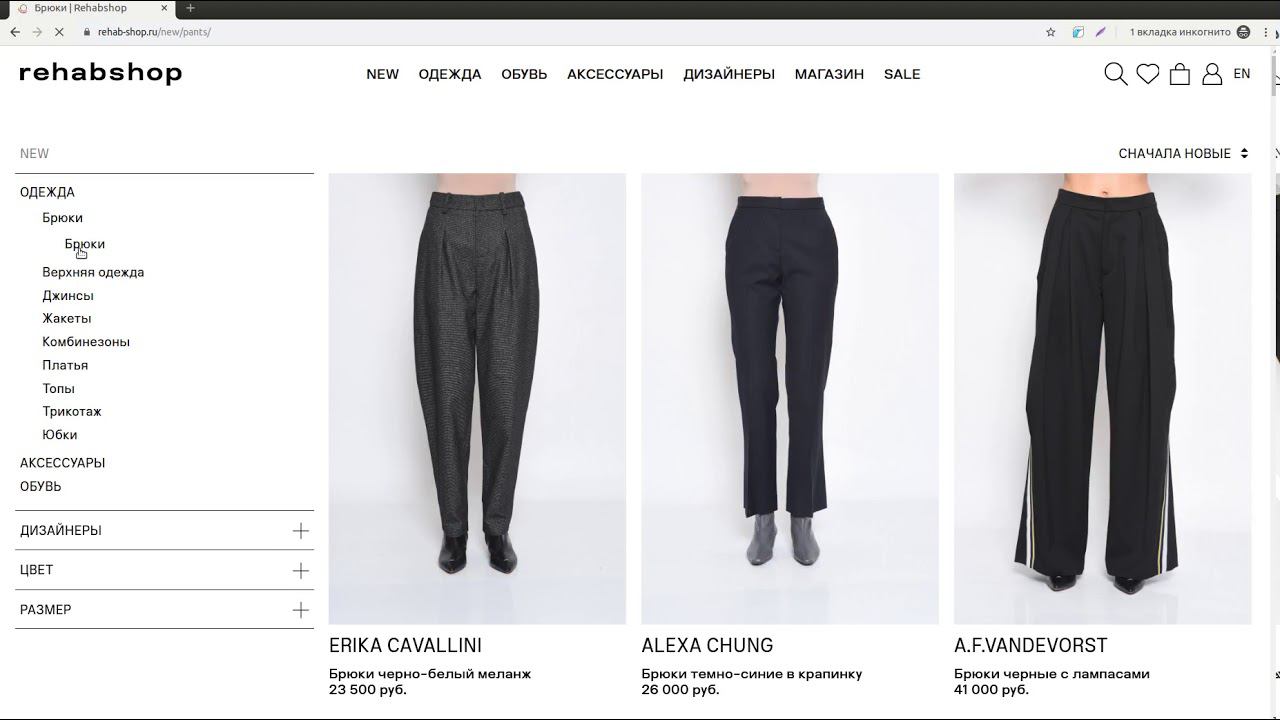1280x720 pixels.
Task: Open the wishlist heart icon
Action: (1148, 74)
